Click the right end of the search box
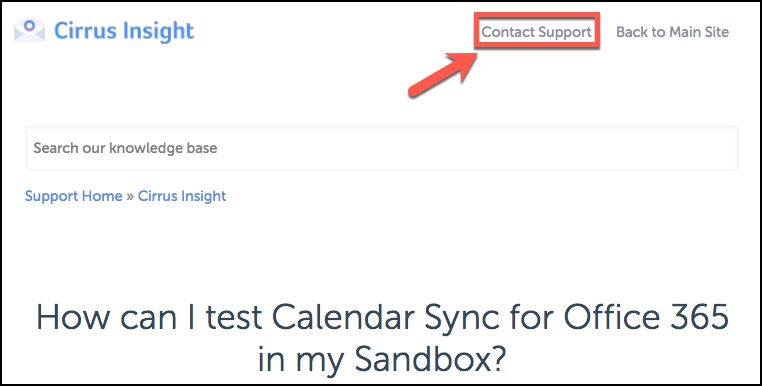This screenshot has width=762, height=386. click(724, 148)
